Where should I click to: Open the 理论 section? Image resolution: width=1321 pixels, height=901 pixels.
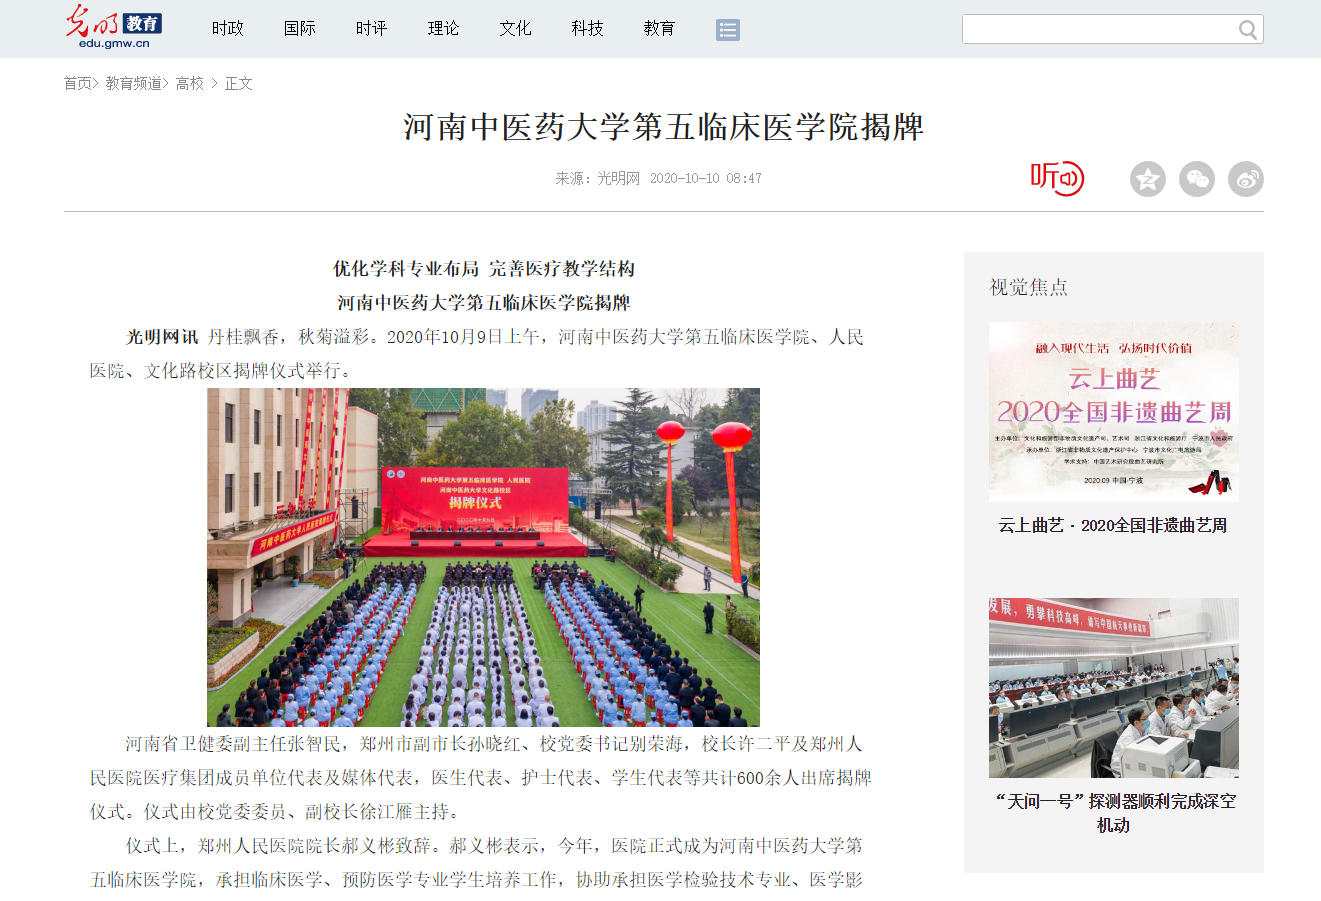443,29
